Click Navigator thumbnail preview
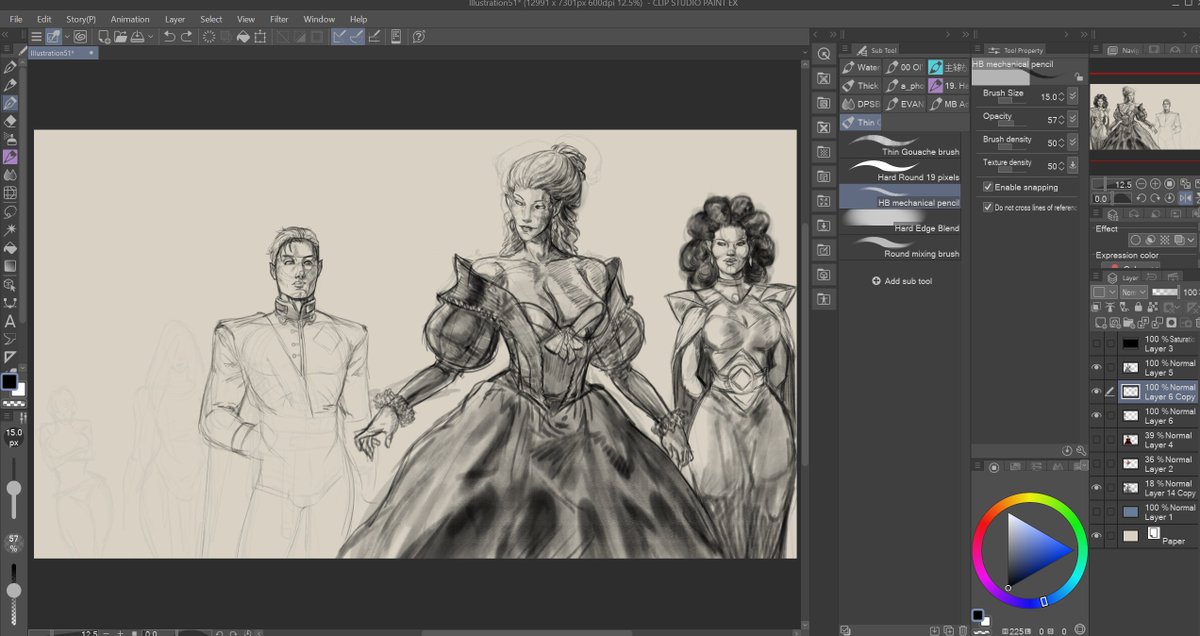Viewport: 1200px width, 636px height. coord(1144,115)
